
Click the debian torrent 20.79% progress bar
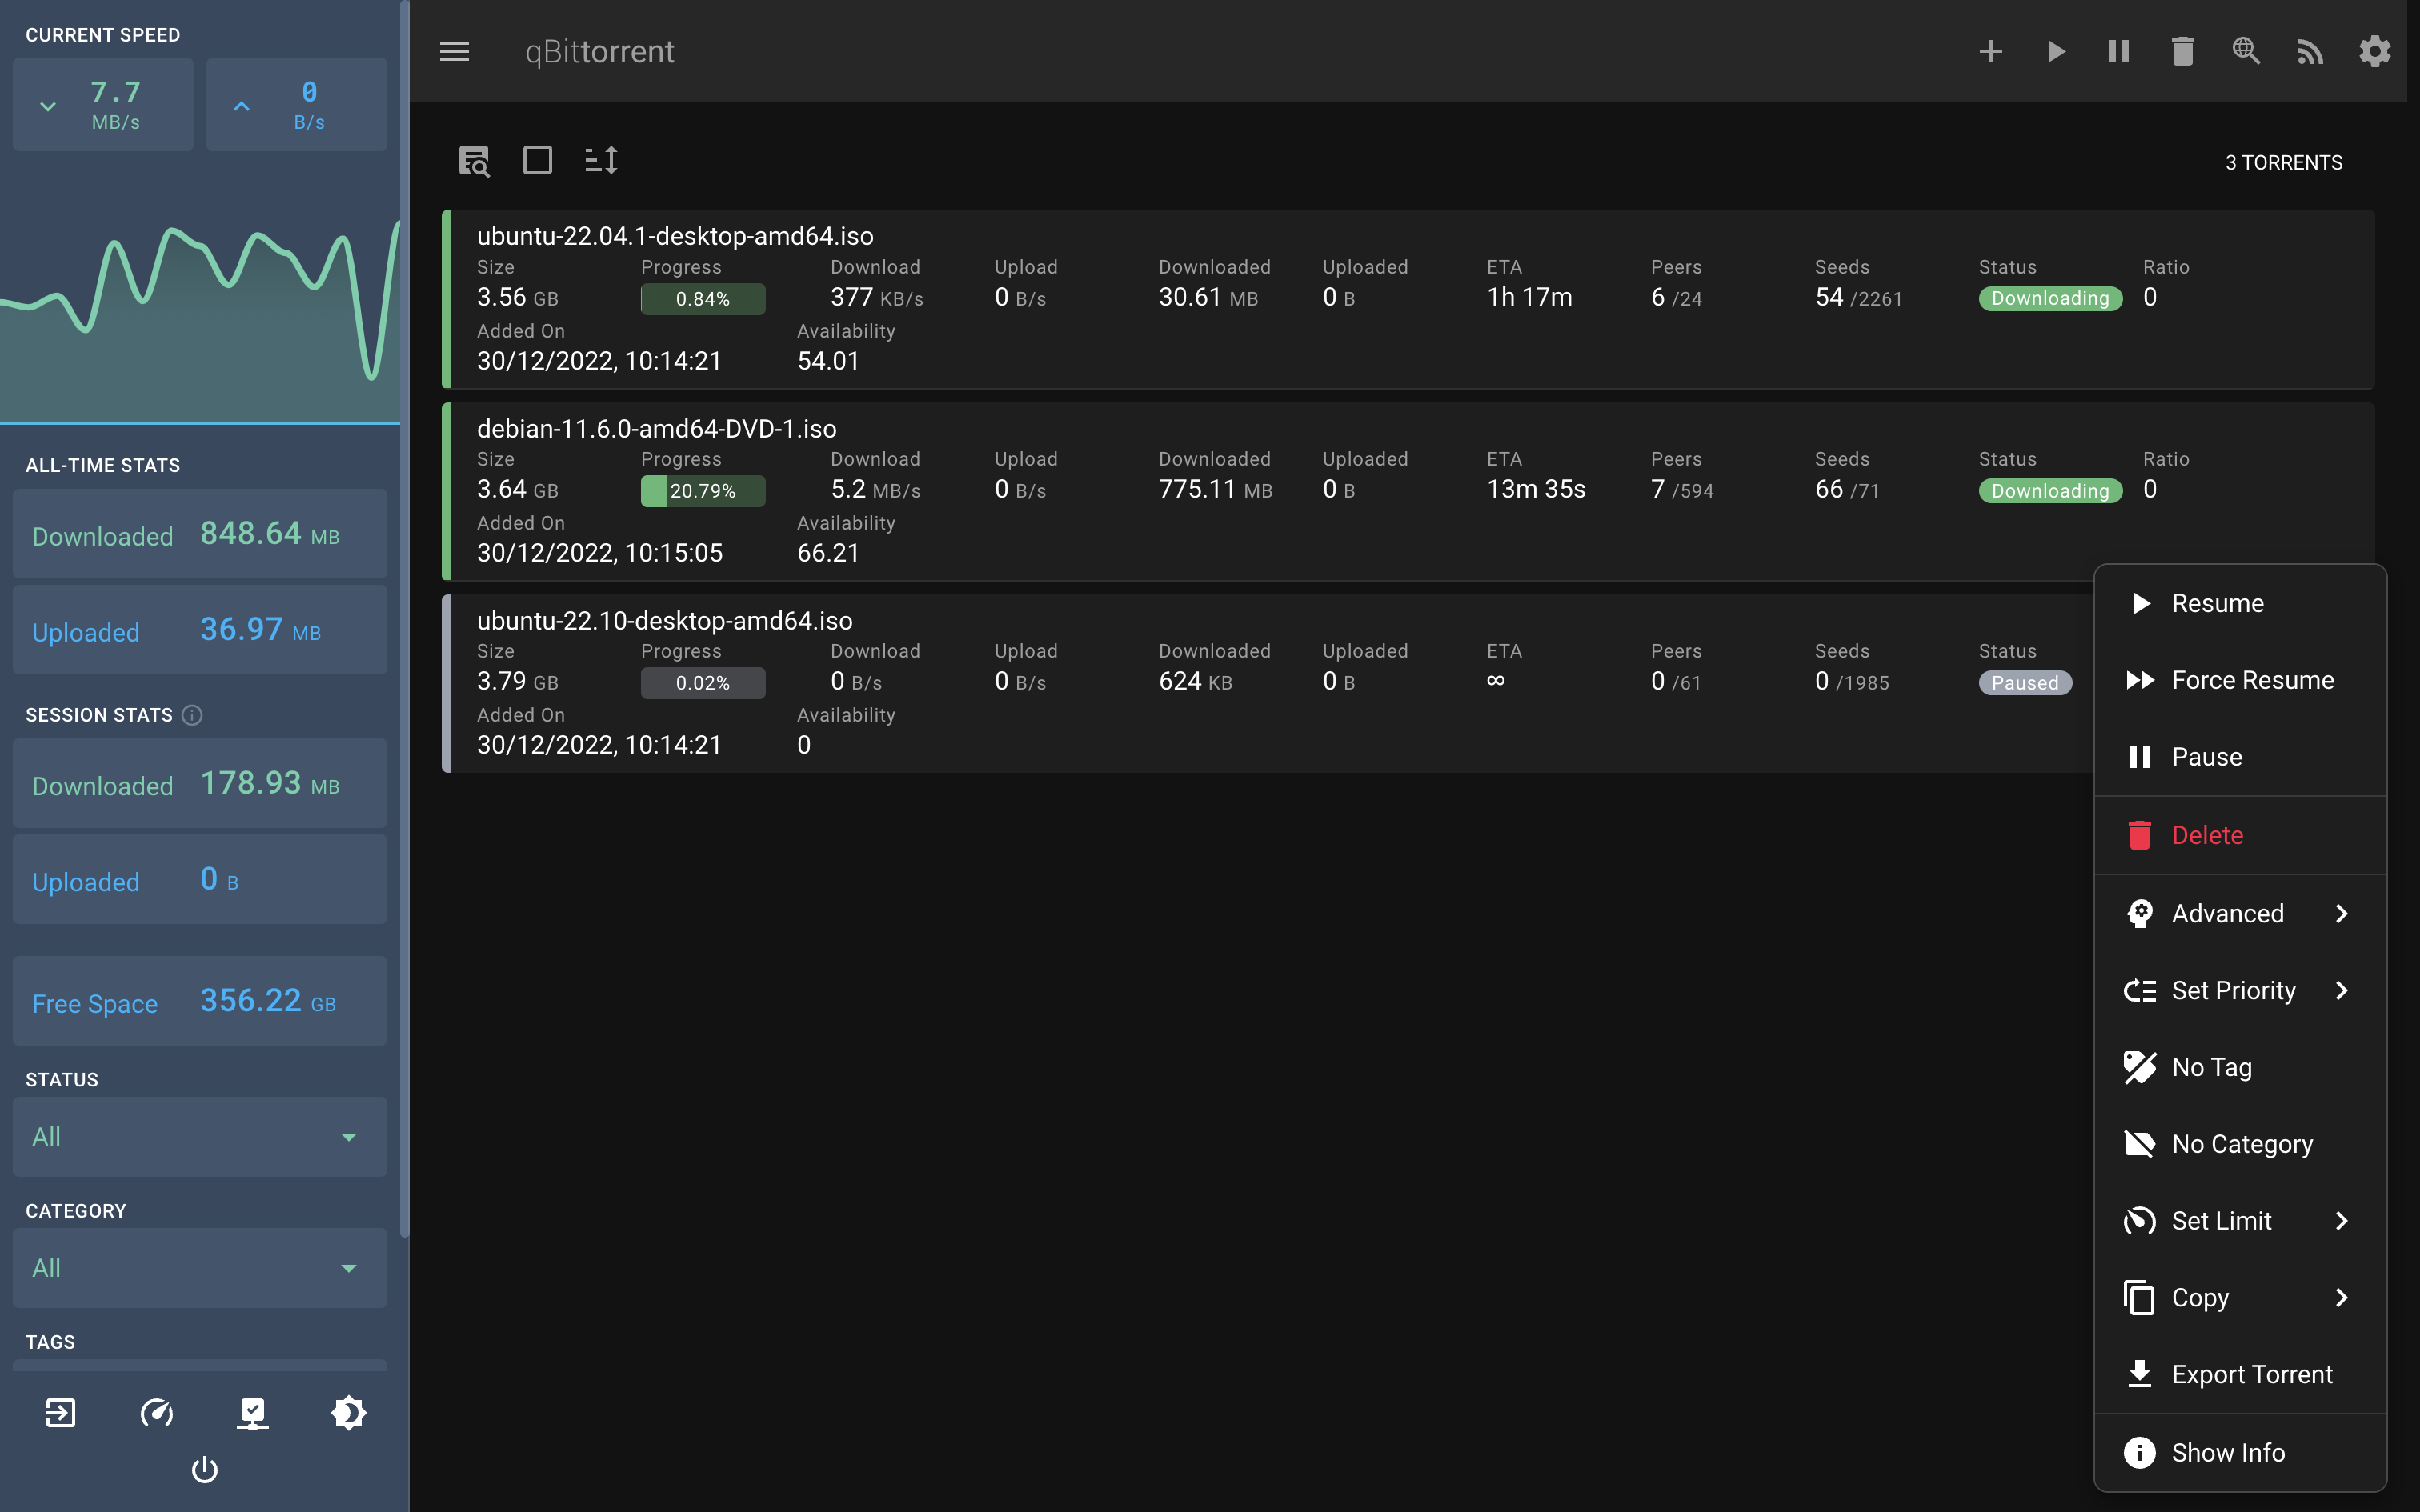coord(702,491)
